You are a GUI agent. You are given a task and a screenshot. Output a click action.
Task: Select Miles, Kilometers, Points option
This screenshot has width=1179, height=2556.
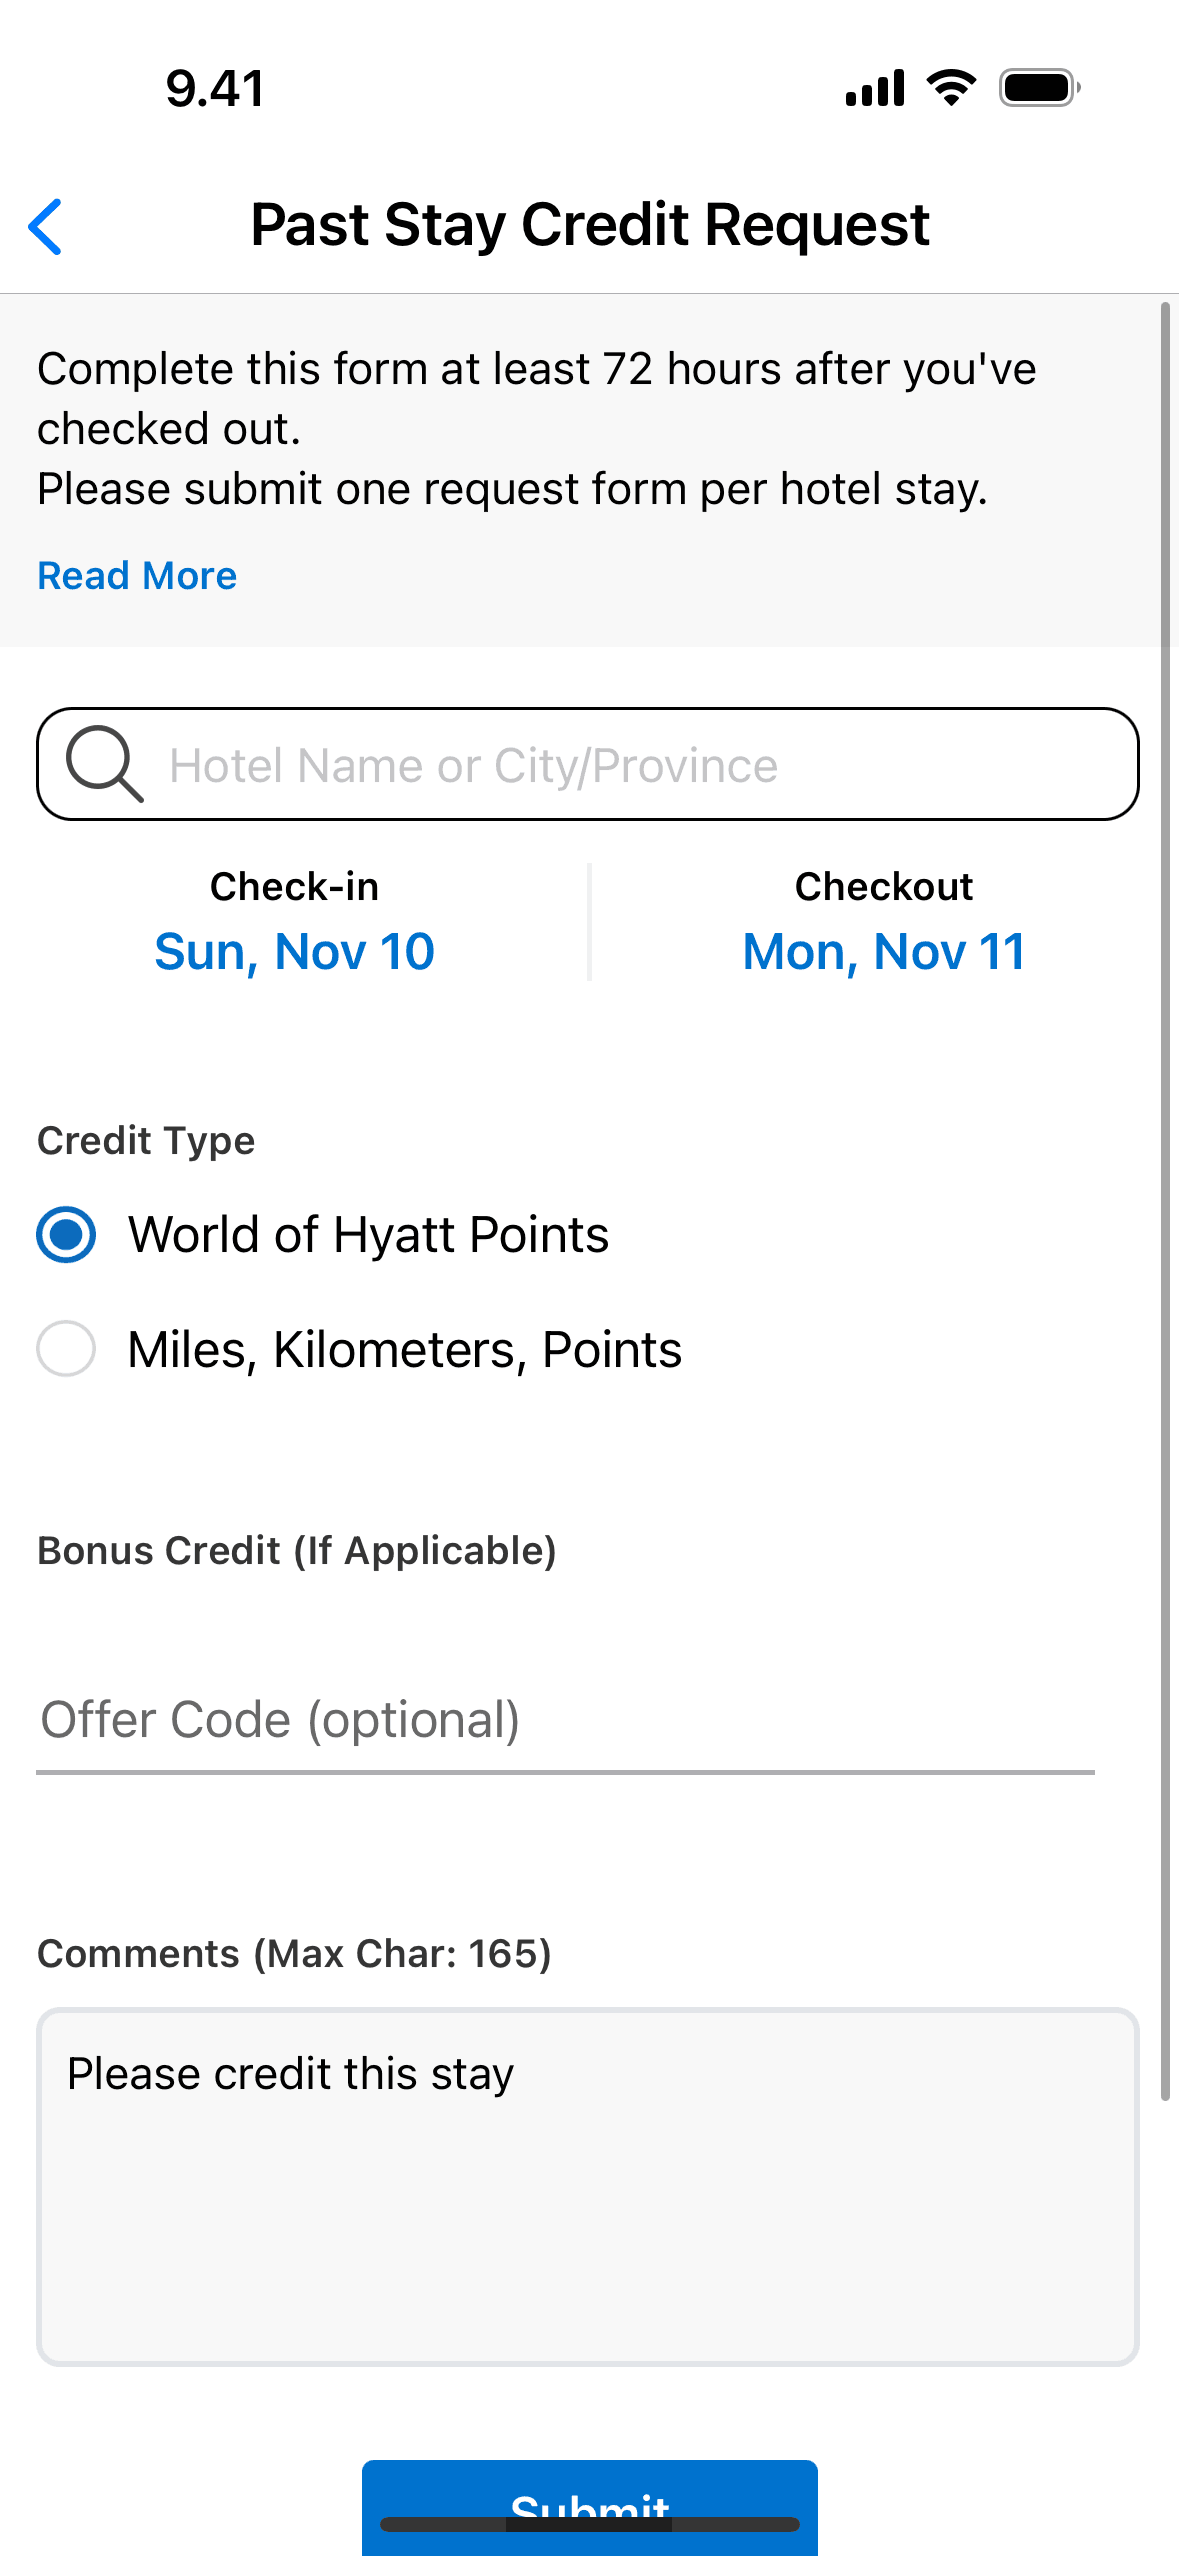click(x=66, y=1349)
